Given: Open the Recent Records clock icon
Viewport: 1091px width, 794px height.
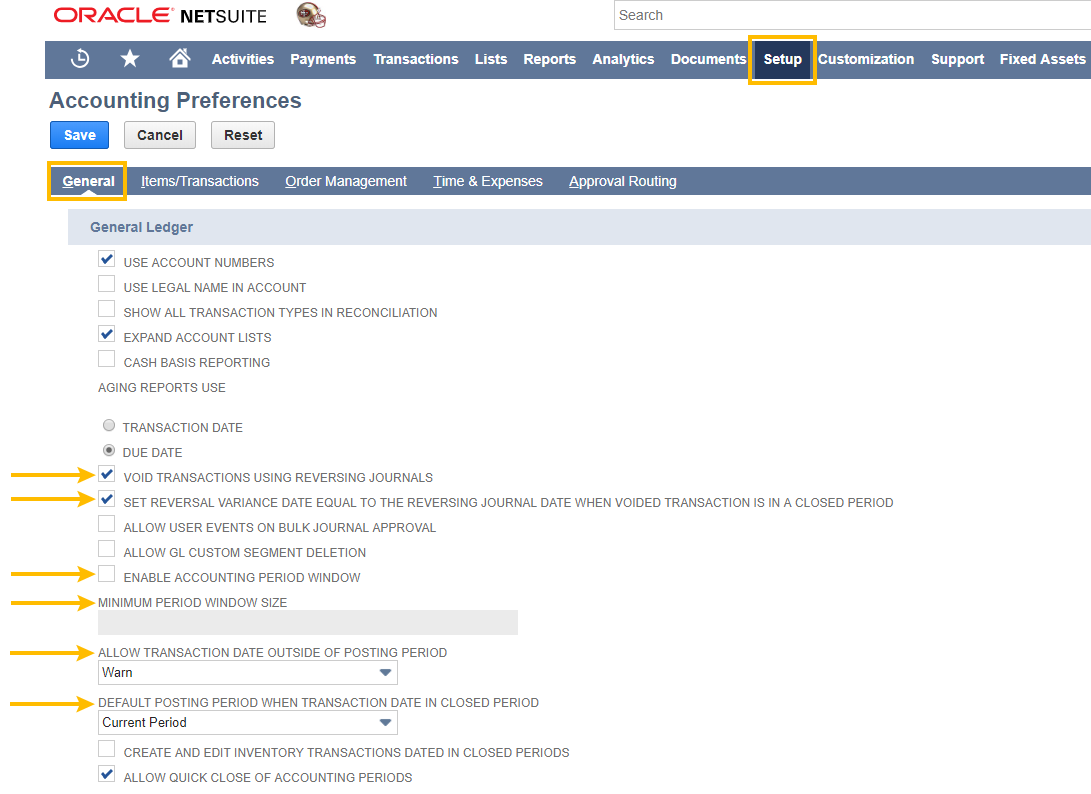Looking at the screenshot, I should [x=80, y=59].
